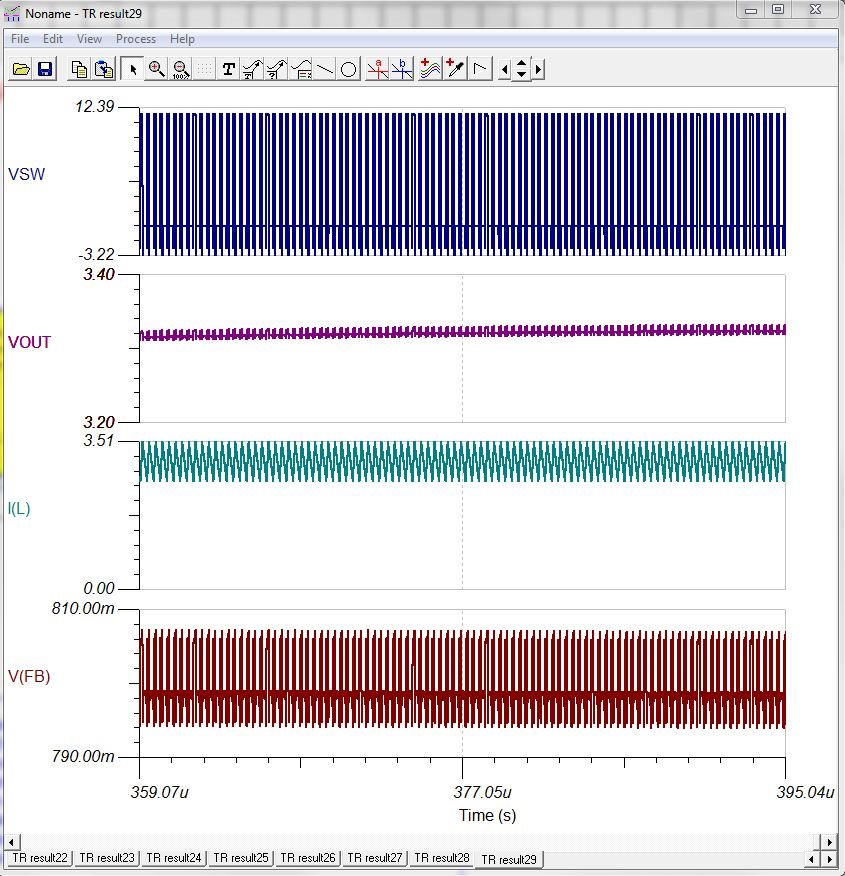The height and width of the screenshot is (876, 845).
Task: Open the File menu
Action: click(18, 39)
